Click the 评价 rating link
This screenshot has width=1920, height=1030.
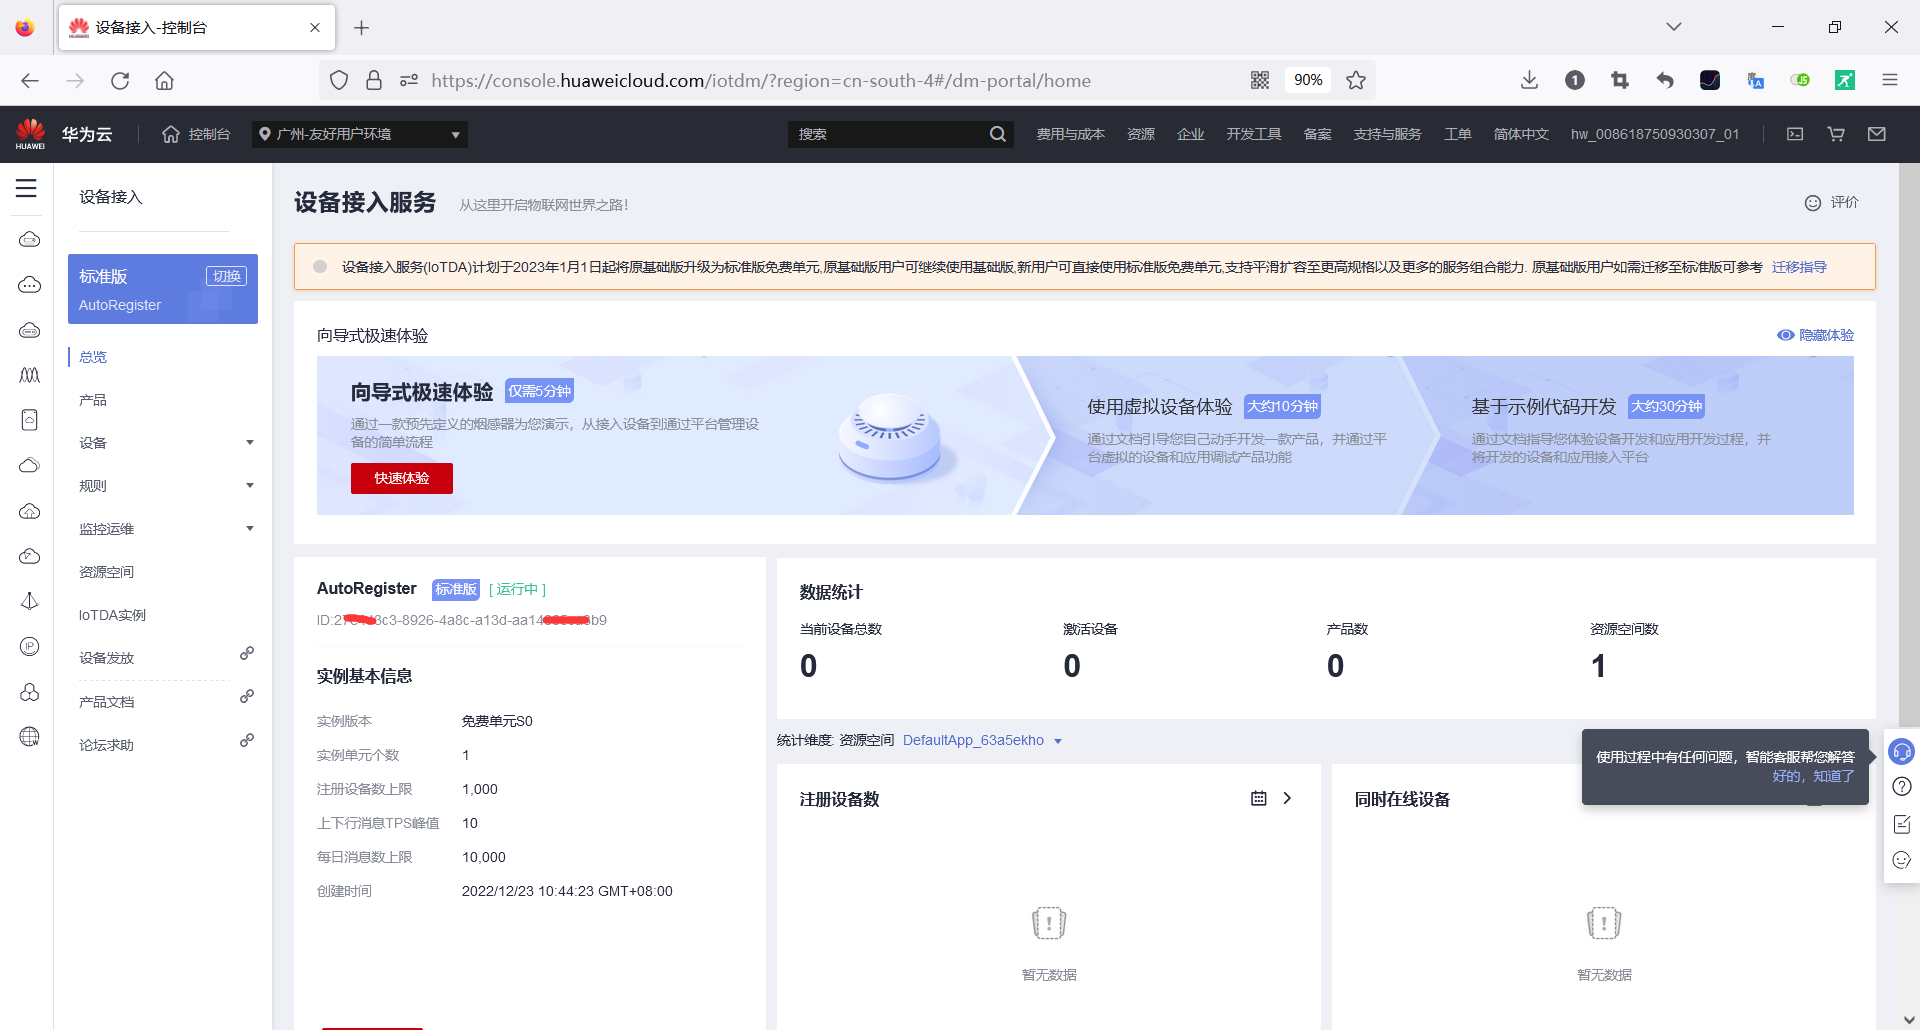(x=1832, y=202)
